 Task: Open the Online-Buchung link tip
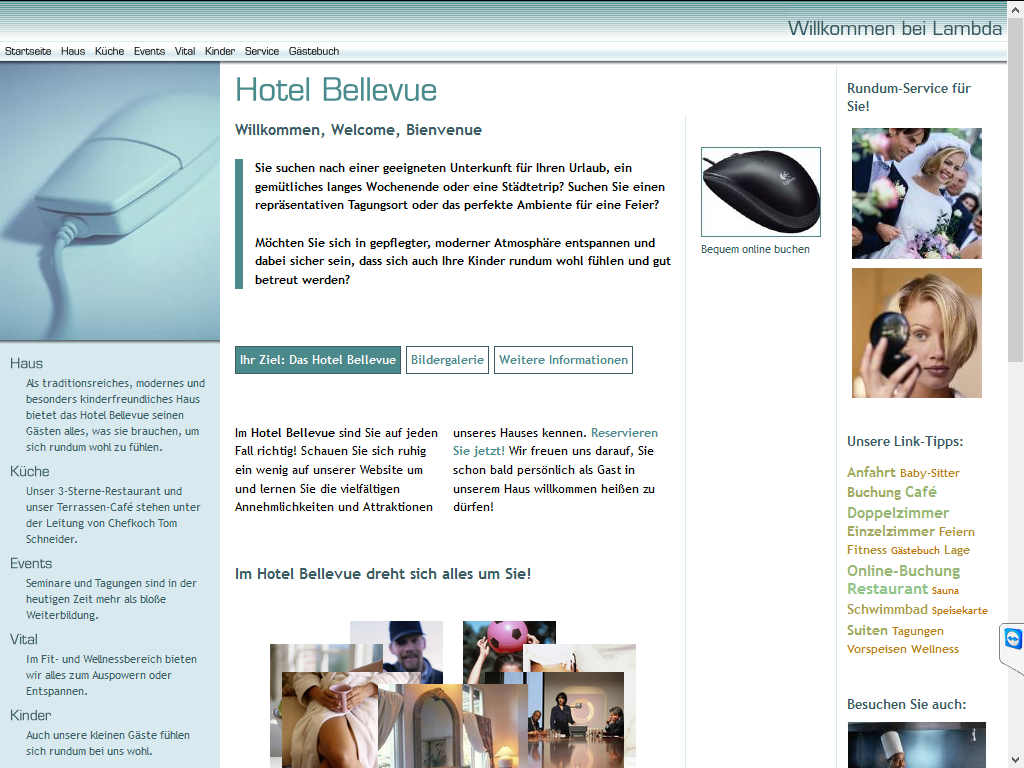pos(903,571)
